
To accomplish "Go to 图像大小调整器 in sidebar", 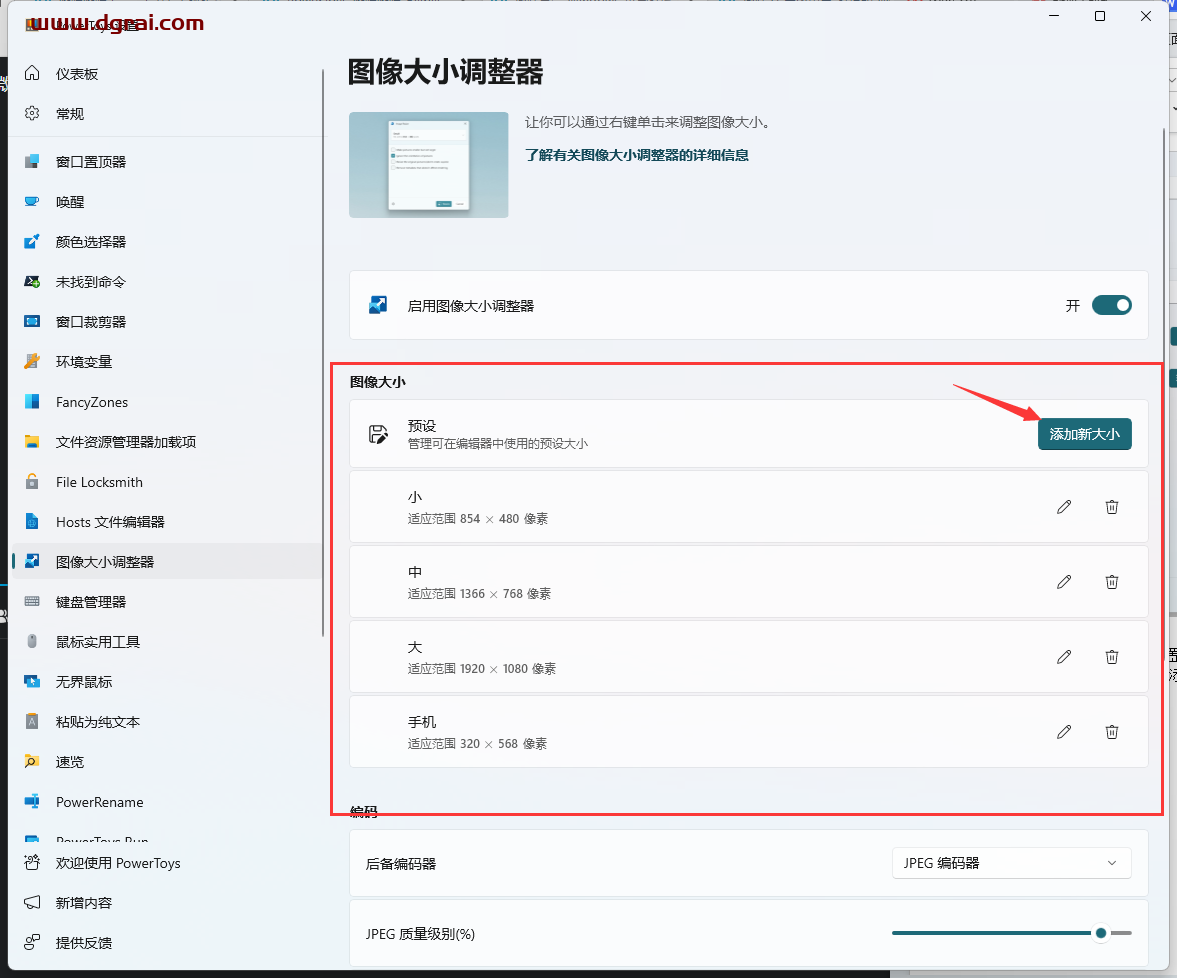I will pyautogui.click(x=167, y=561).
